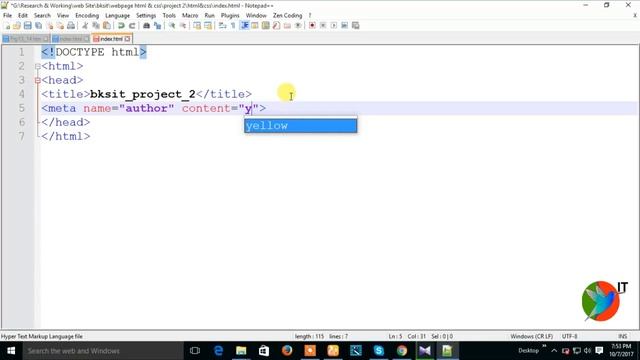Click the macro Playback icon
This screenshot has width=640, height=360.
pos(333,25)
